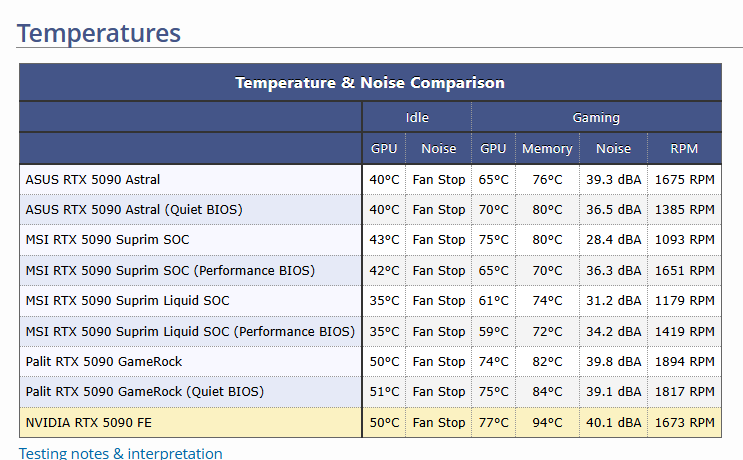743x460 pixels.
Task: Click the Memory column header
Action: point(547,148)
